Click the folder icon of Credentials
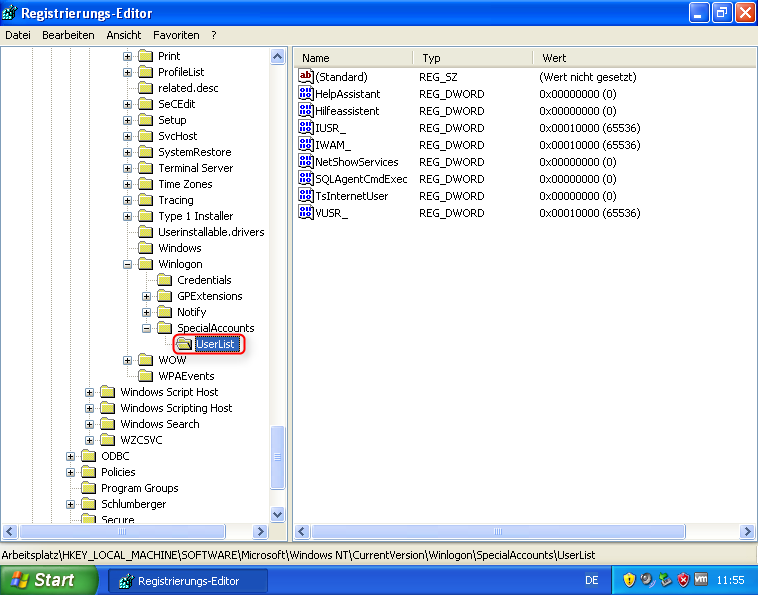Viewport: 758px width, 595px height. pos(165,280)
